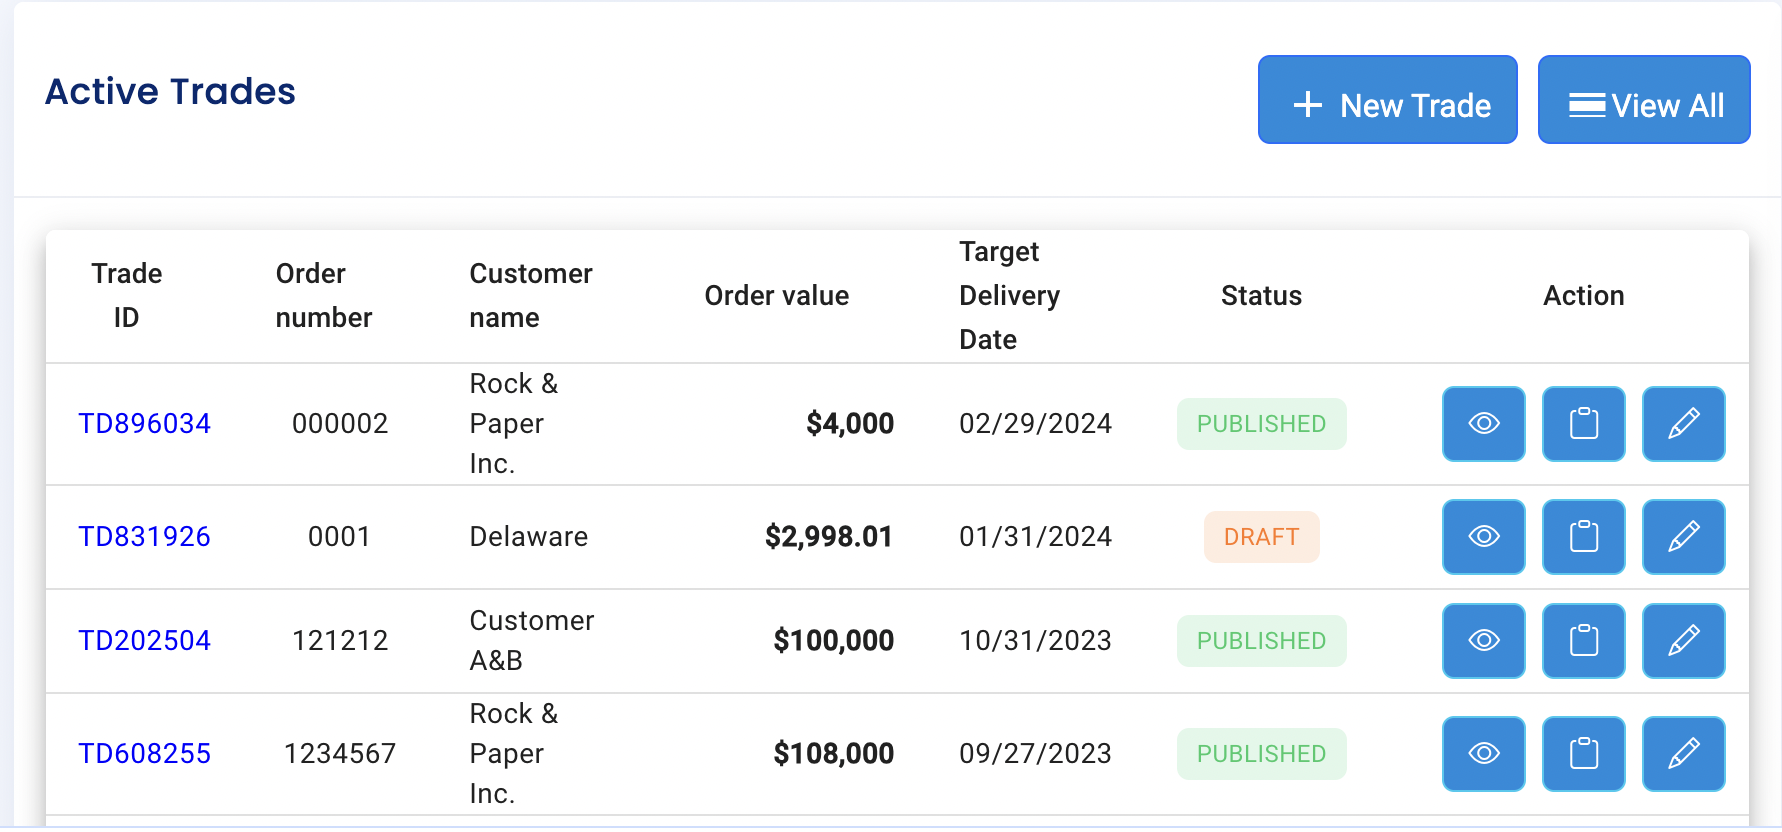1782x832 pixels.
Task: Click the DRAFT status badge
Action: tap(1261, 537)
